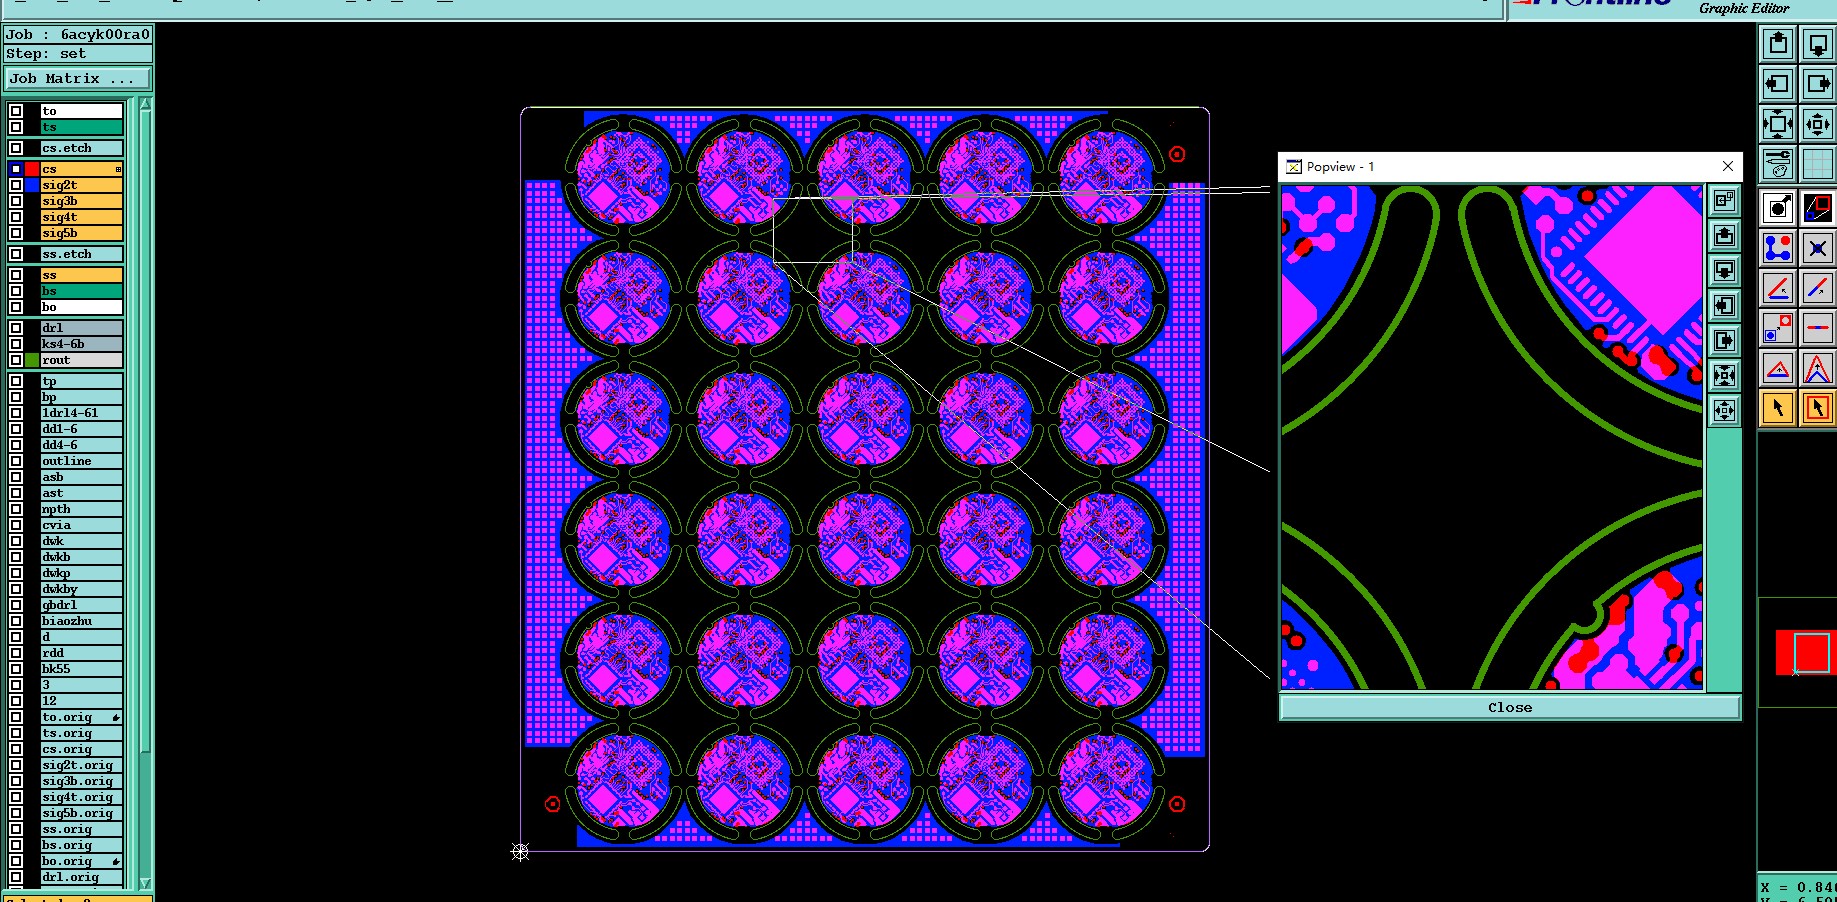Click the zoom in icon in main toolbar
The height and width of the screenshot is (902, 1837).
(1778, 124)
